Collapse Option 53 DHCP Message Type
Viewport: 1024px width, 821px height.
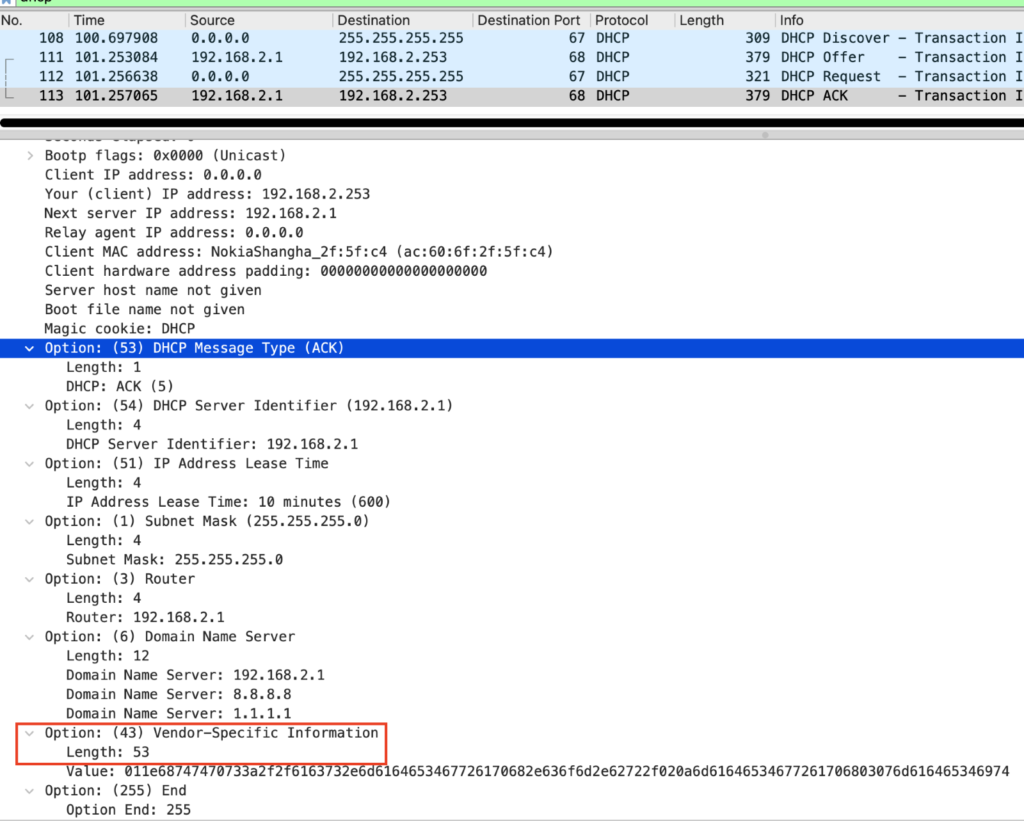[x=29, y=347]
